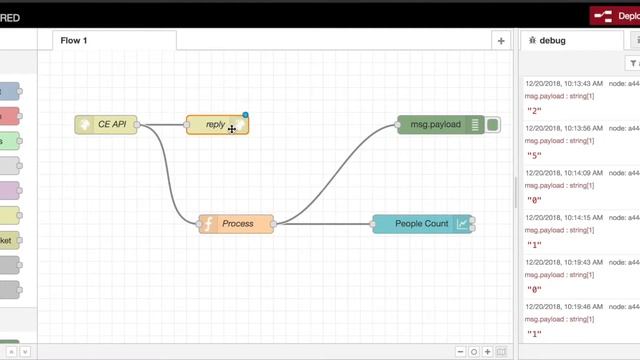Click the blue changed indicator on reply node
This screenshot has height=360, width=640.
pyautogui.click(x=245, y=115)
